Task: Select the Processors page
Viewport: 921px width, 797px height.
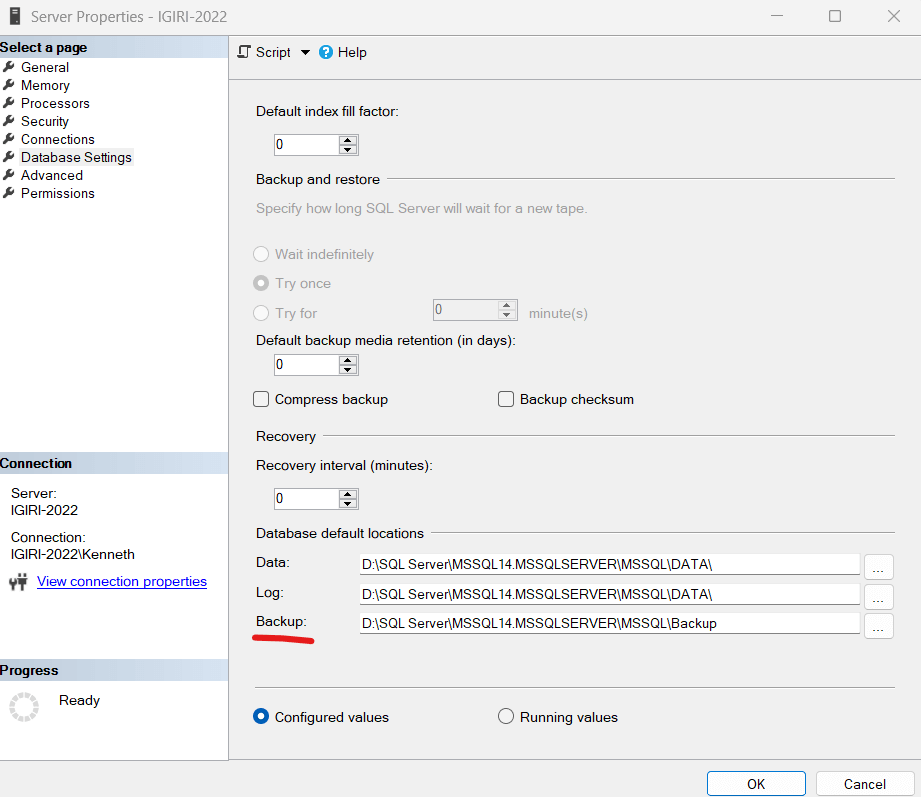Action: [55, 103]
